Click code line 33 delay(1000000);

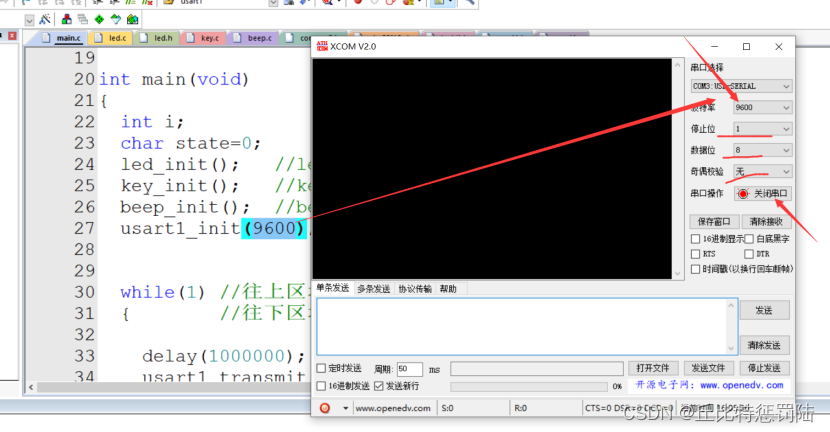click(223, 356)
